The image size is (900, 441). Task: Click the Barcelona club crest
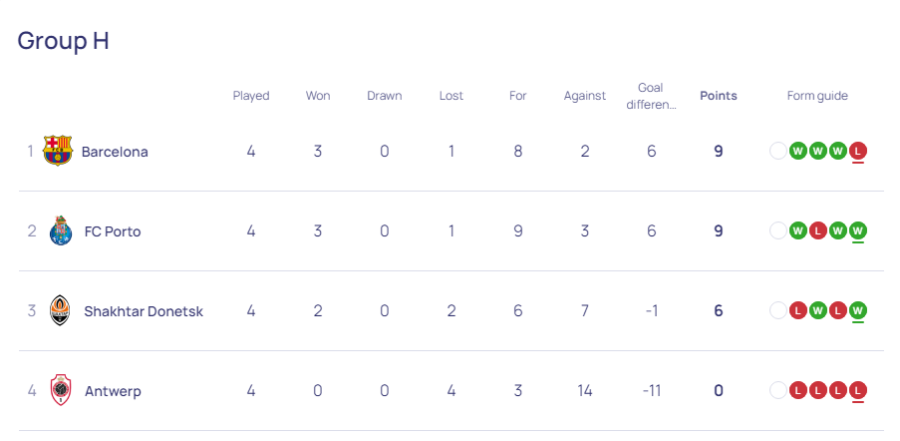point(58,151)
